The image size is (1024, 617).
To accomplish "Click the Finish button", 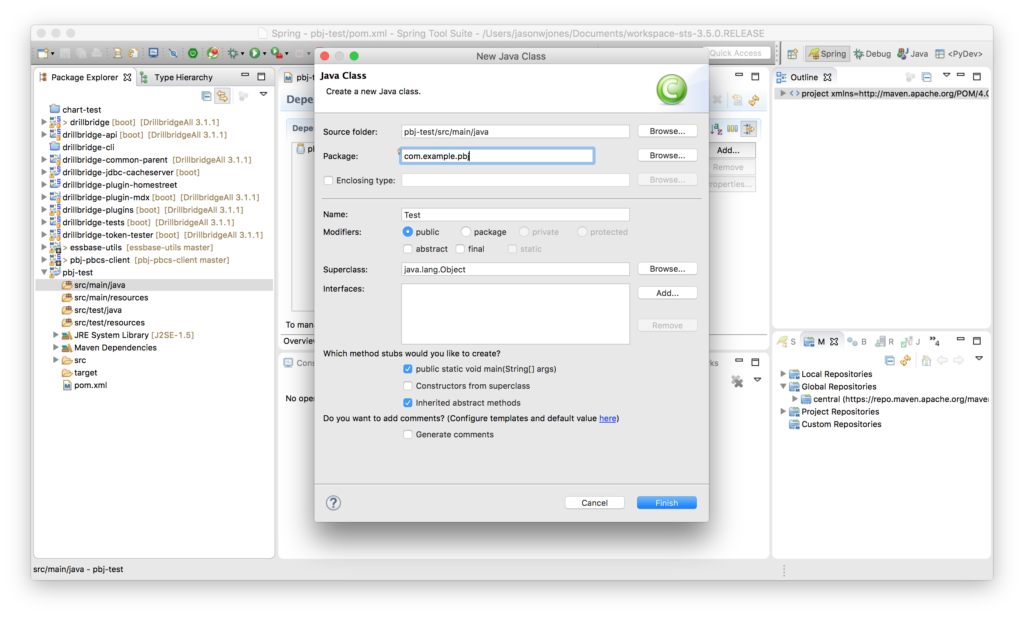I will coord(666,502).
